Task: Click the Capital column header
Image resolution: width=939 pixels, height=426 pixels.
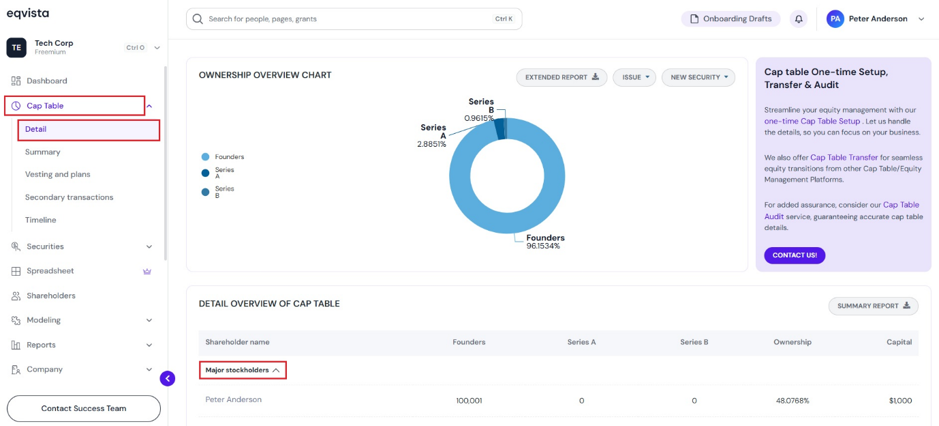Action: [899, 342]
